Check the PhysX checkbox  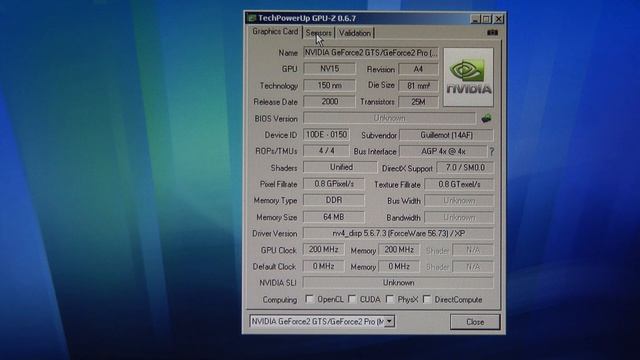tap(390, 299)
